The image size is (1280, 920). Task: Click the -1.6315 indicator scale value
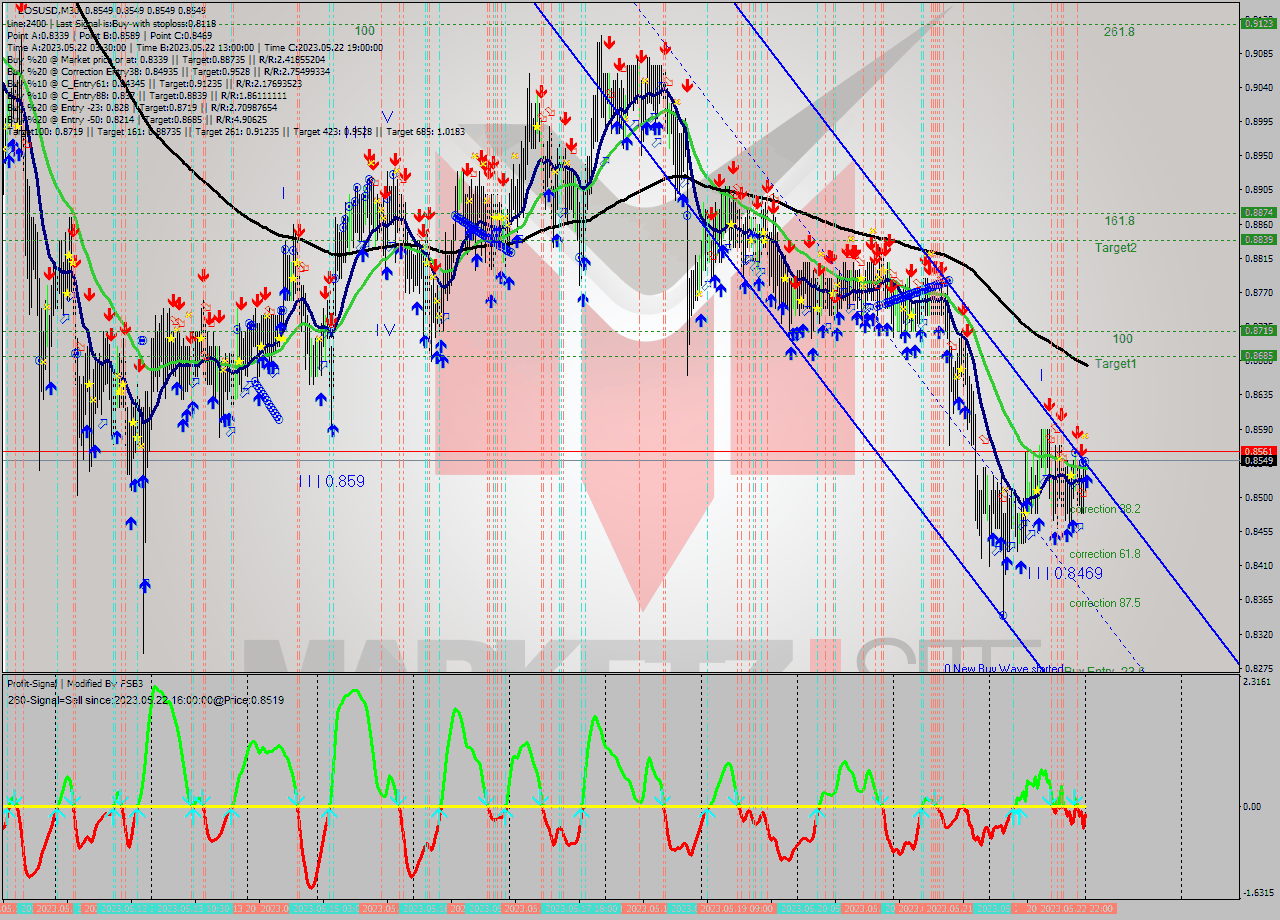coord(1257,893)
